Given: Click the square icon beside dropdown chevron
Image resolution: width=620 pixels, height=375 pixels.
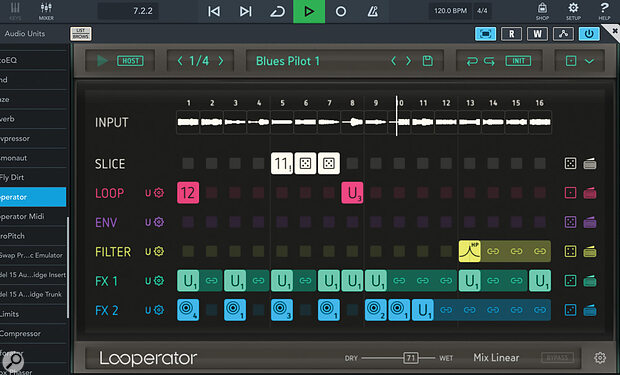Looking at the screenshot, I should (571, 61).
